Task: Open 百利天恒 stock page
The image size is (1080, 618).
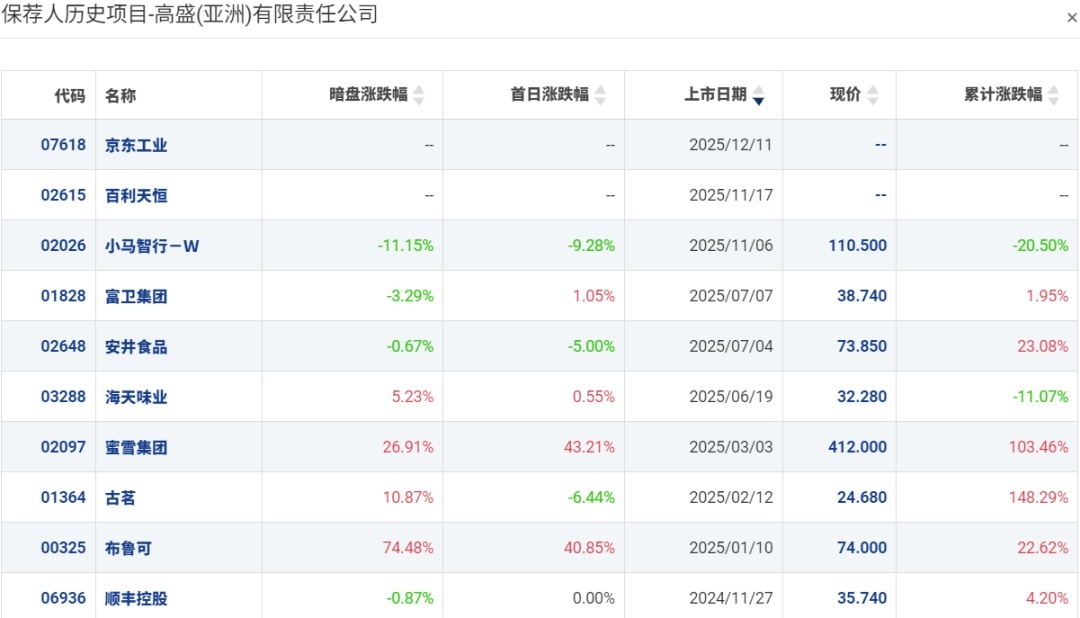Action: coord(136,196)
